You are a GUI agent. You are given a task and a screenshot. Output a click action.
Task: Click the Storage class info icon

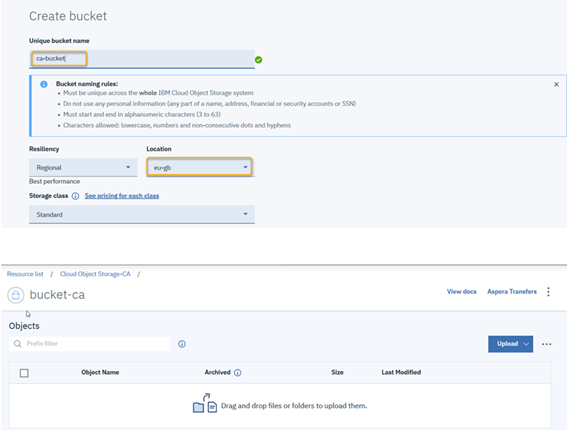[x=75, y=196]
